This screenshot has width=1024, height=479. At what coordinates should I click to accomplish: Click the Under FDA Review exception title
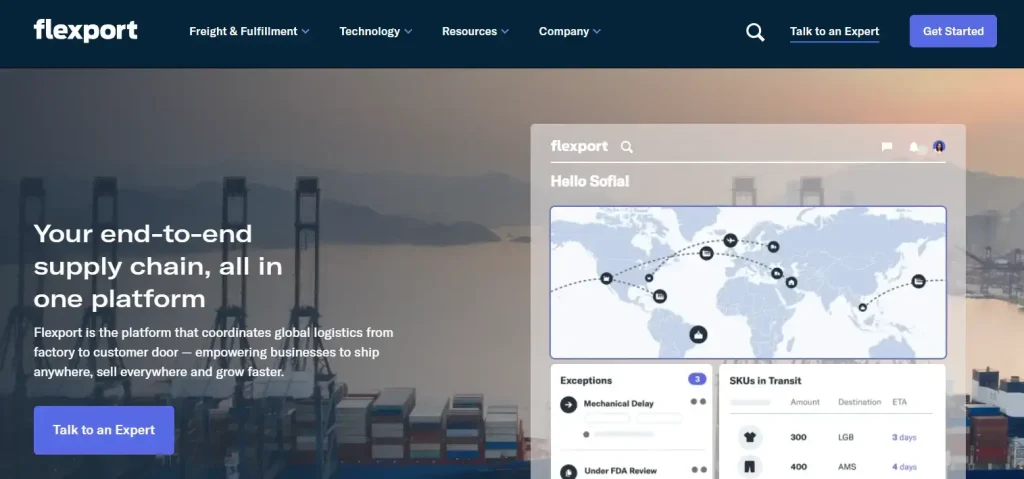pos(620,471)
